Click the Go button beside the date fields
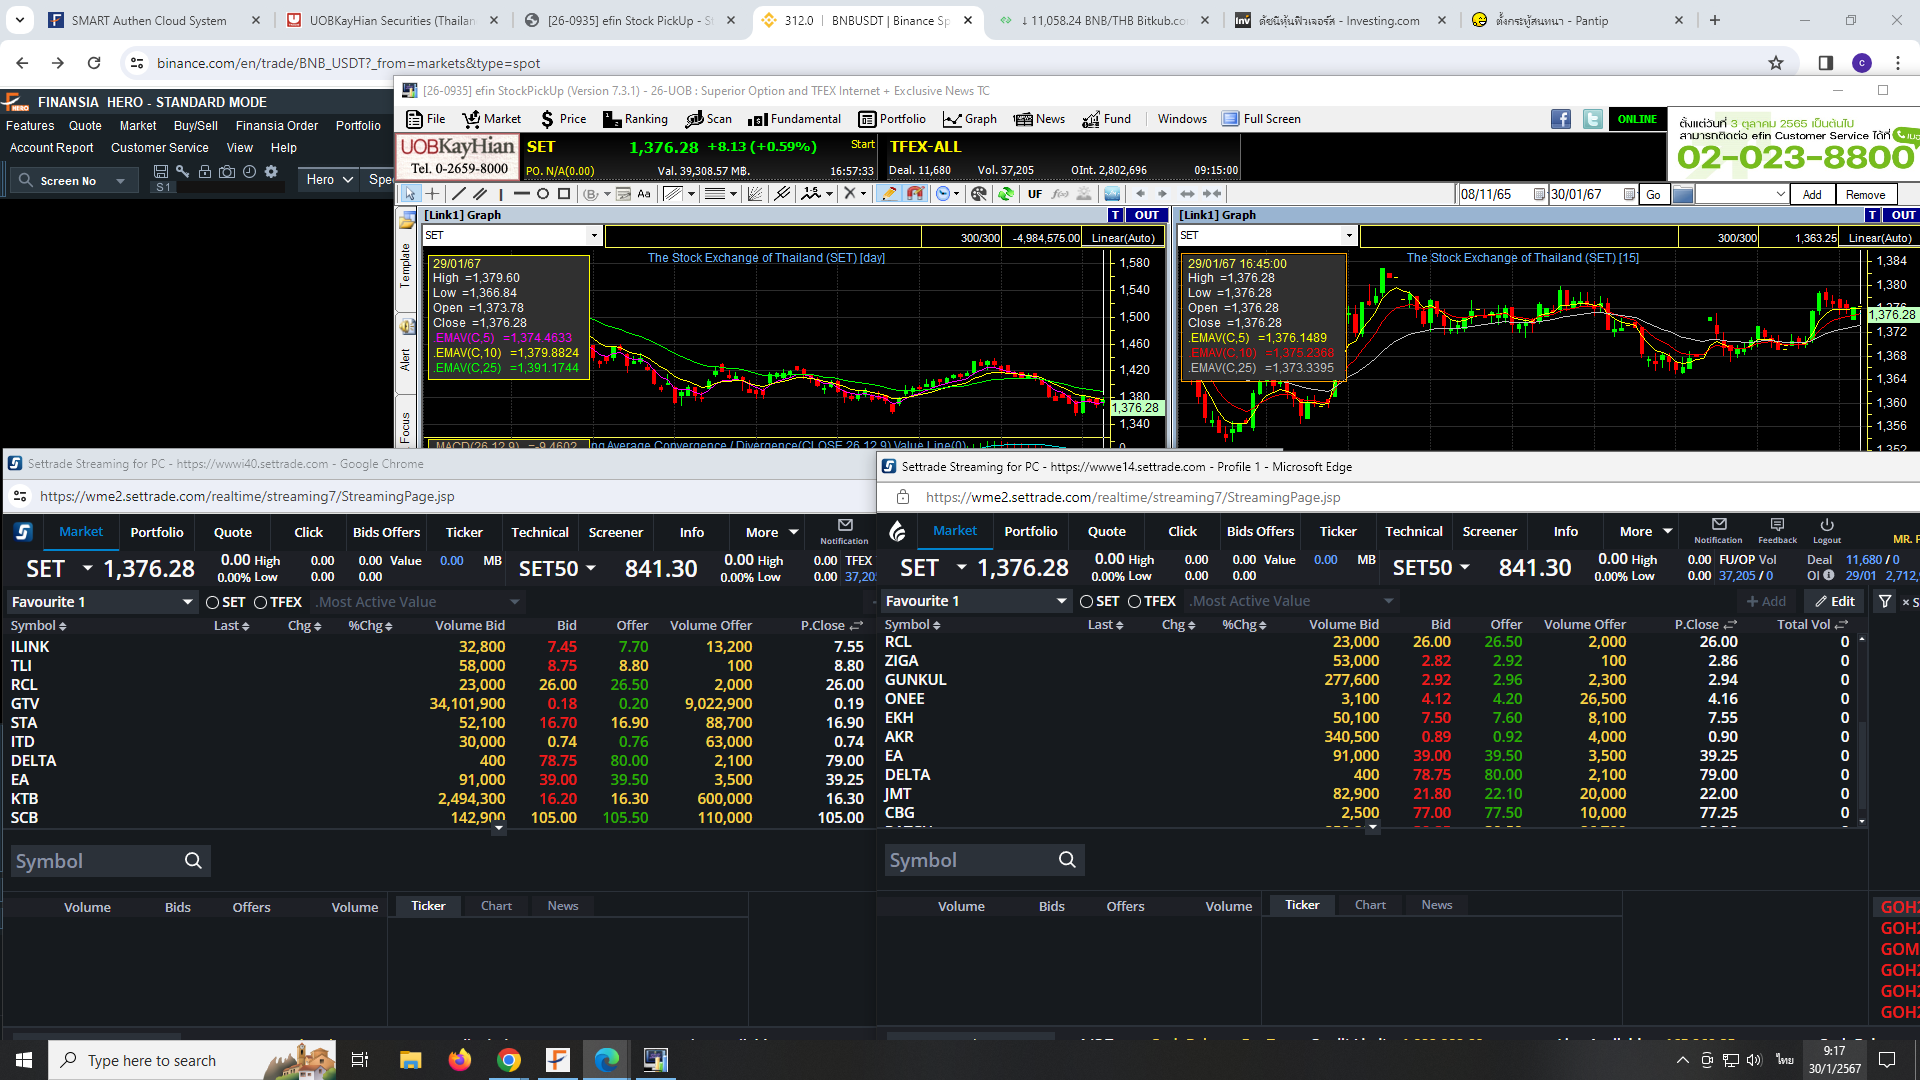 (x=1653, y=195)
